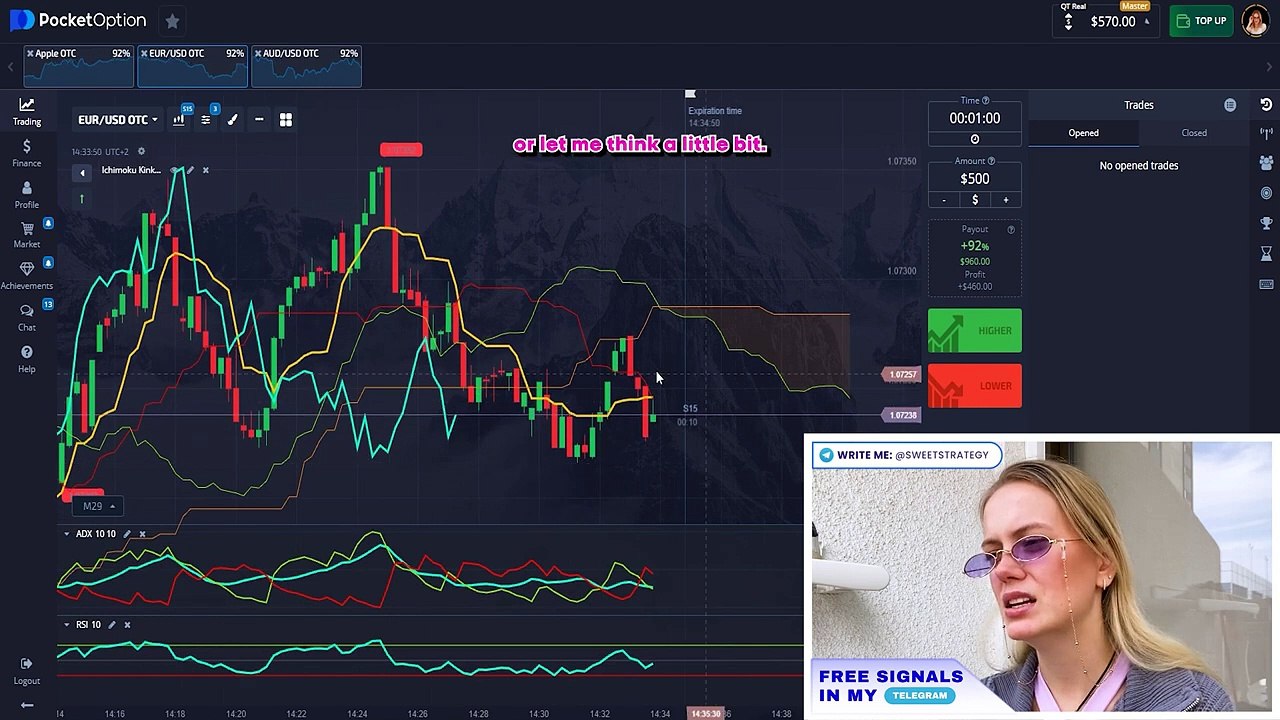Edit the Ichimoku indicator settings
The image size is (1280, 720).
pyautogui.click(x=190, y=170)
